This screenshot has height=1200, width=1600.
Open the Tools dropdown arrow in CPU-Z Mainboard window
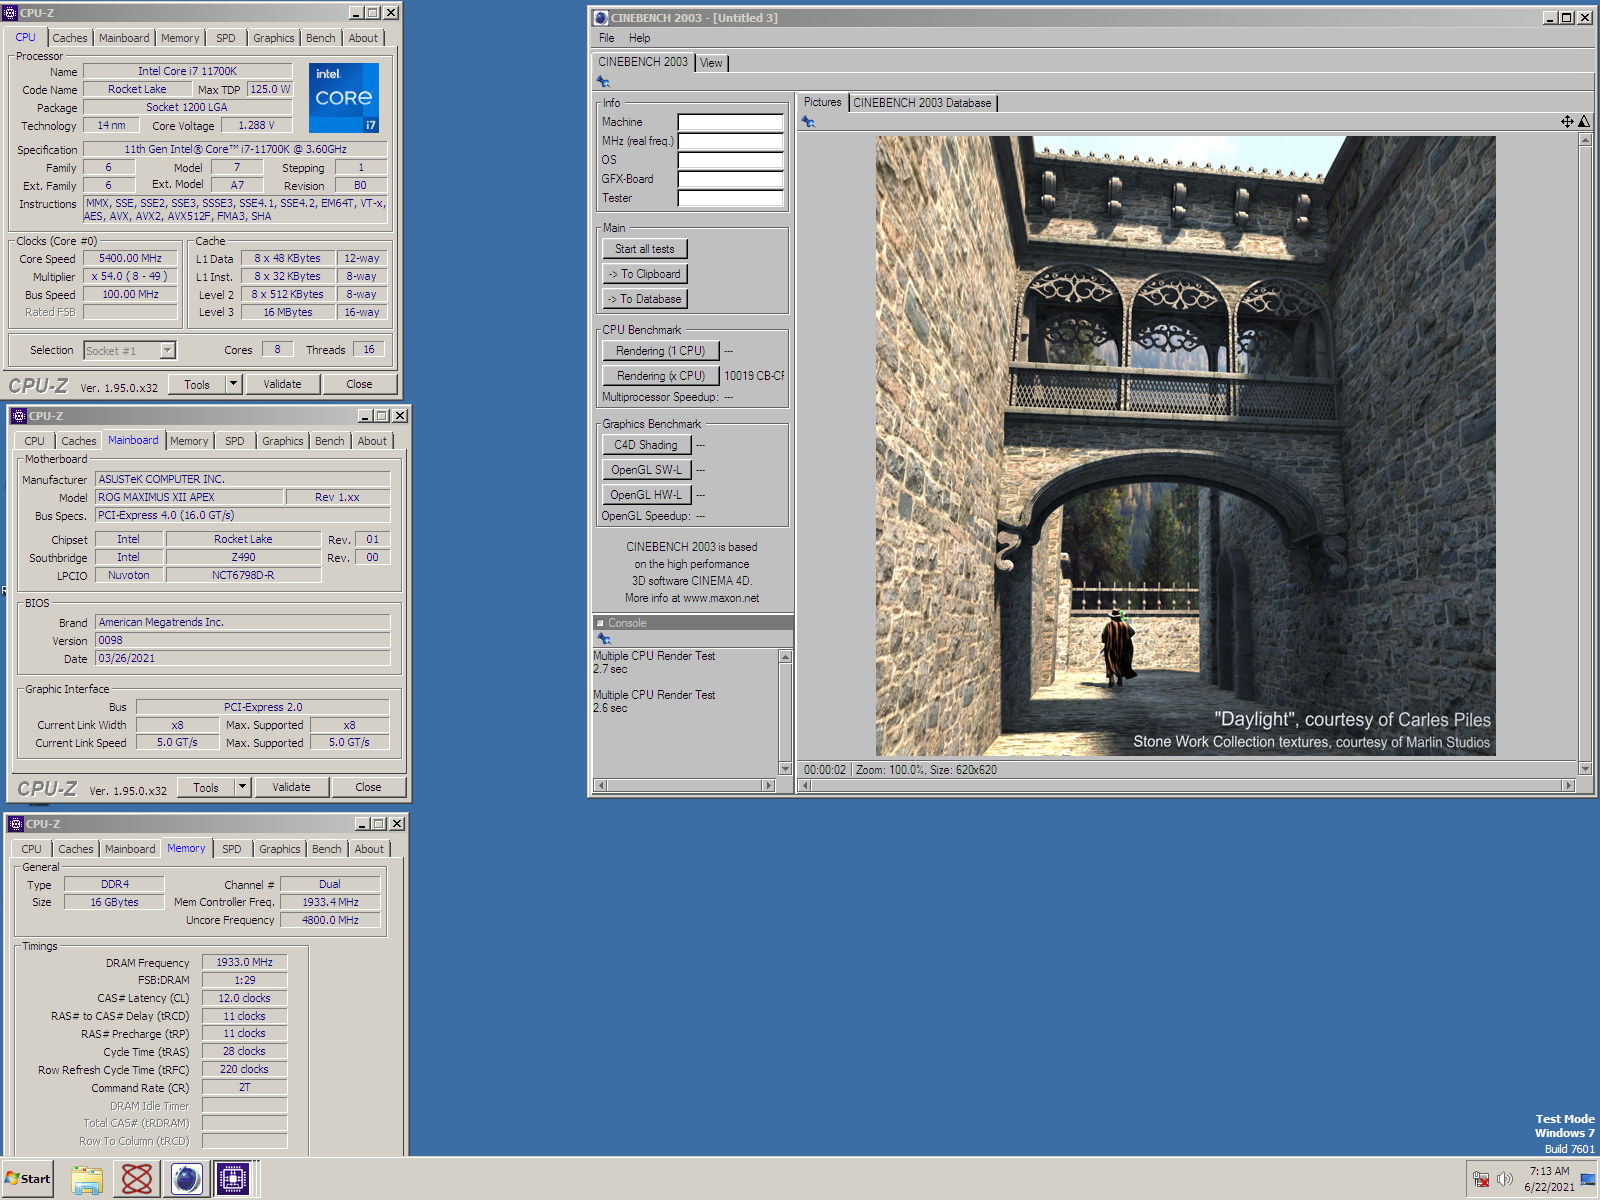point(242,787)
